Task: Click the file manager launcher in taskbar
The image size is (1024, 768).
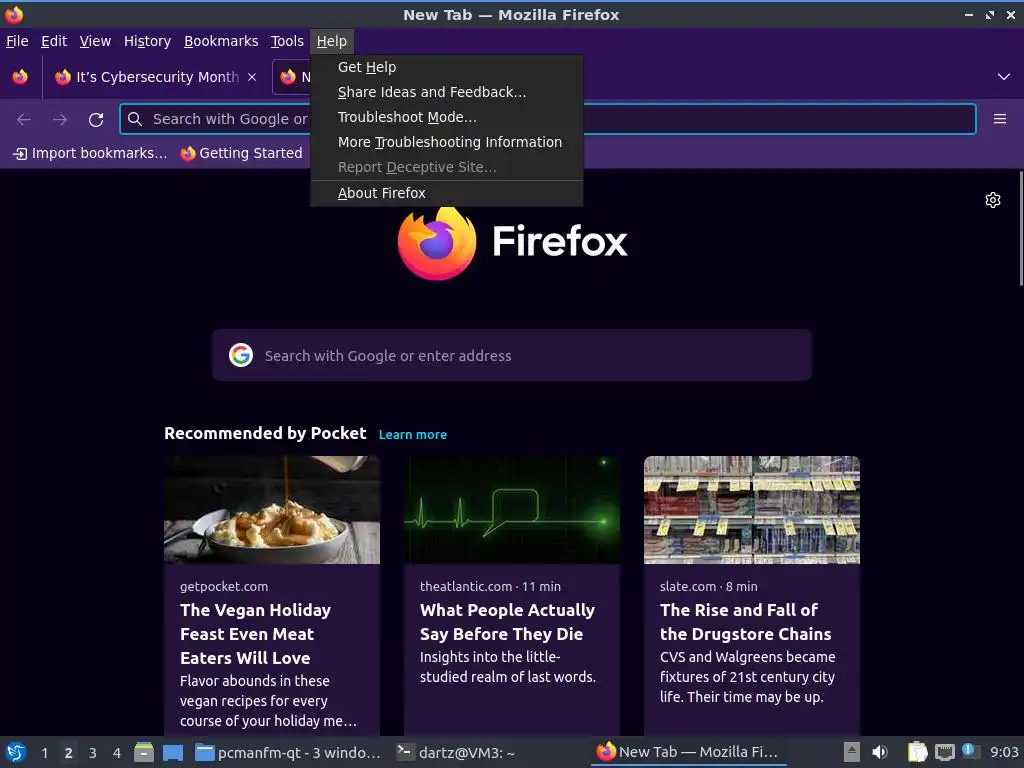Action: (144, 752)
